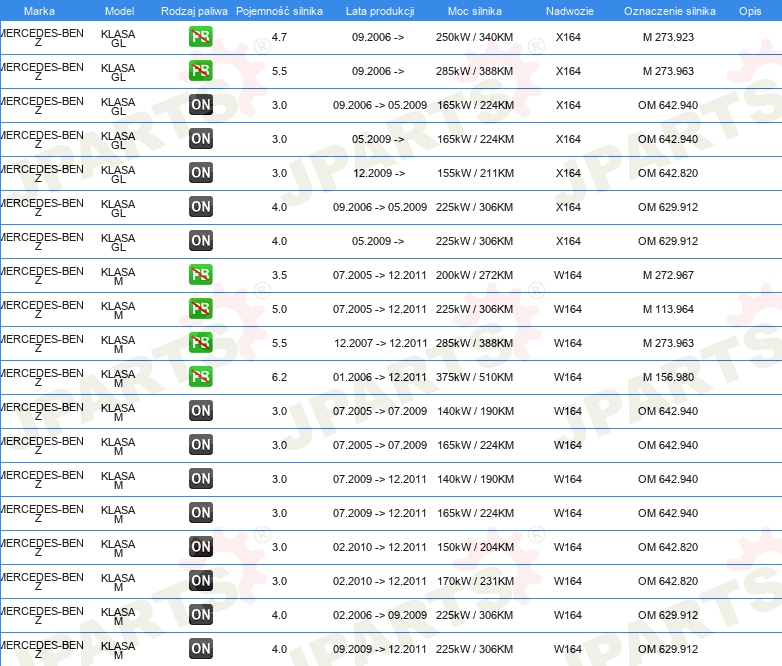
Task: Click ON icon for 09.2009 -> 12.2011 row
Action: click(200, 649)
